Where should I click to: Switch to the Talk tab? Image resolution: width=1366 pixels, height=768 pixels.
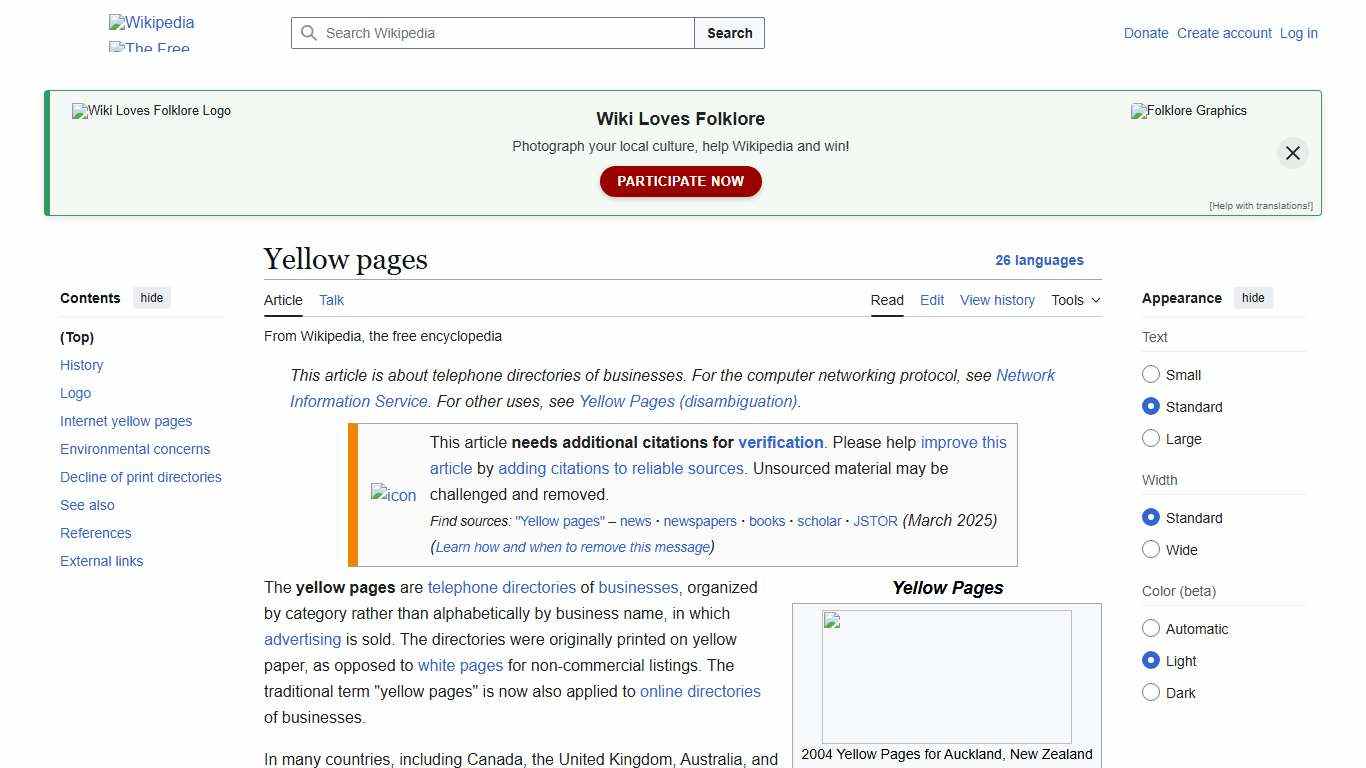(x=331, y=300)
